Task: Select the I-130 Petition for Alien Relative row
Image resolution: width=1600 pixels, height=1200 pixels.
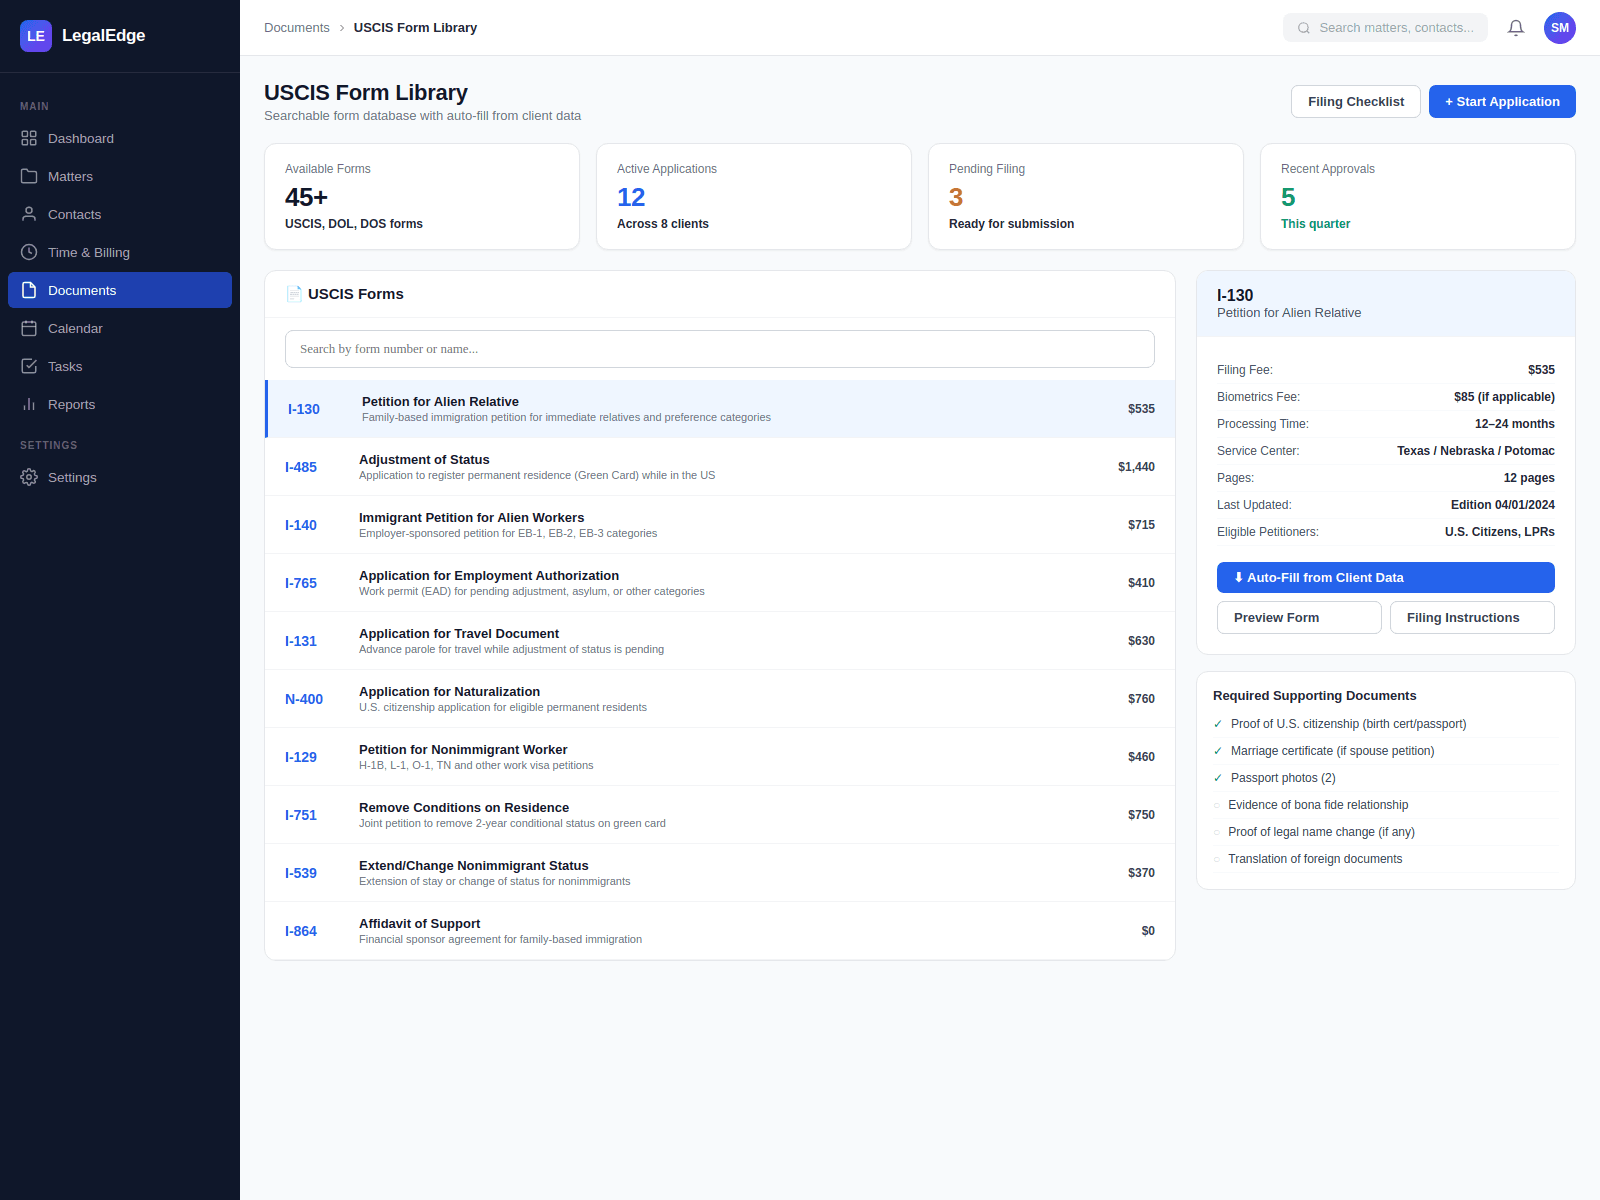Action: click(720, 409)
